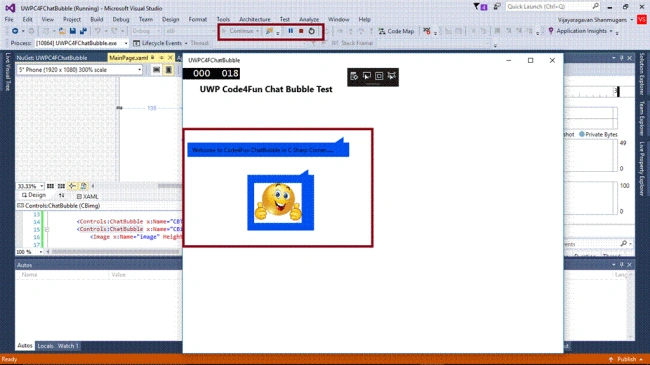Switch to the Design pane tab
650x365 pixels.
(x=34, y=195)
